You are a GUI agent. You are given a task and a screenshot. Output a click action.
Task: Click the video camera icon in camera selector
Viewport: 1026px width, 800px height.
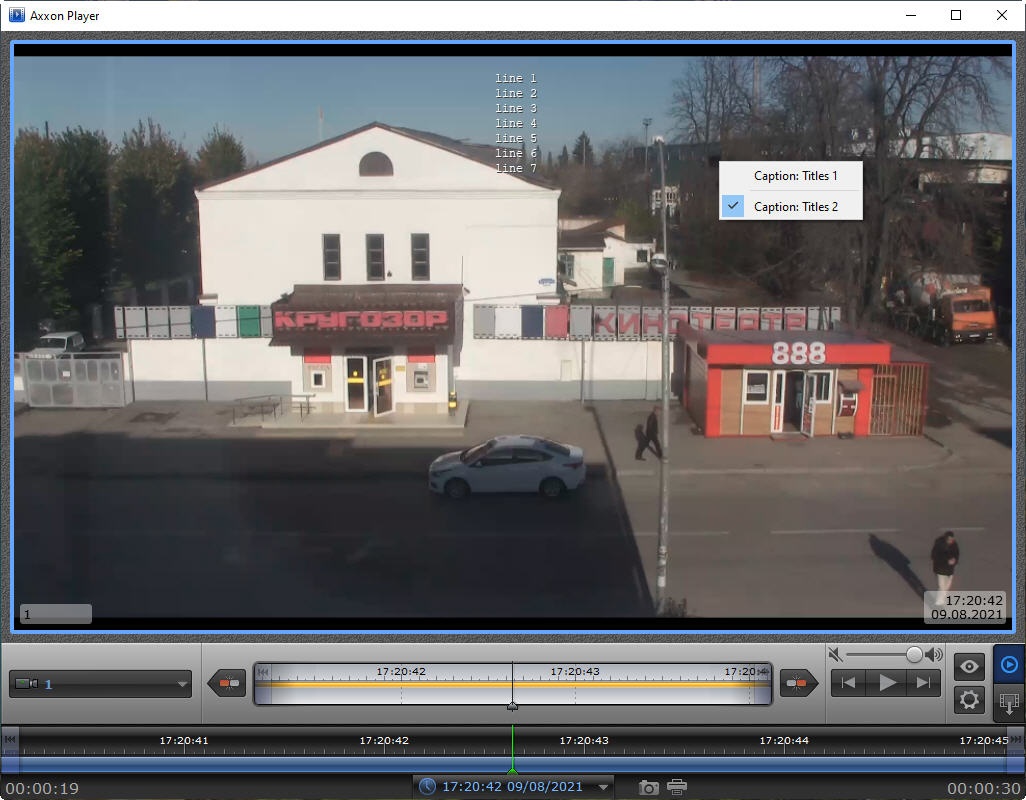(27, 684)
